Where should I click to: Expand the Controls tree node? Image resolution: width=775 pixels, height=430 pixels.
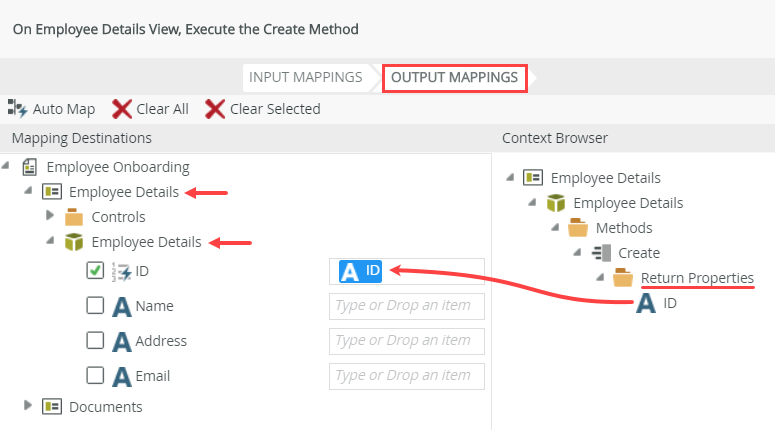[51, 217]
